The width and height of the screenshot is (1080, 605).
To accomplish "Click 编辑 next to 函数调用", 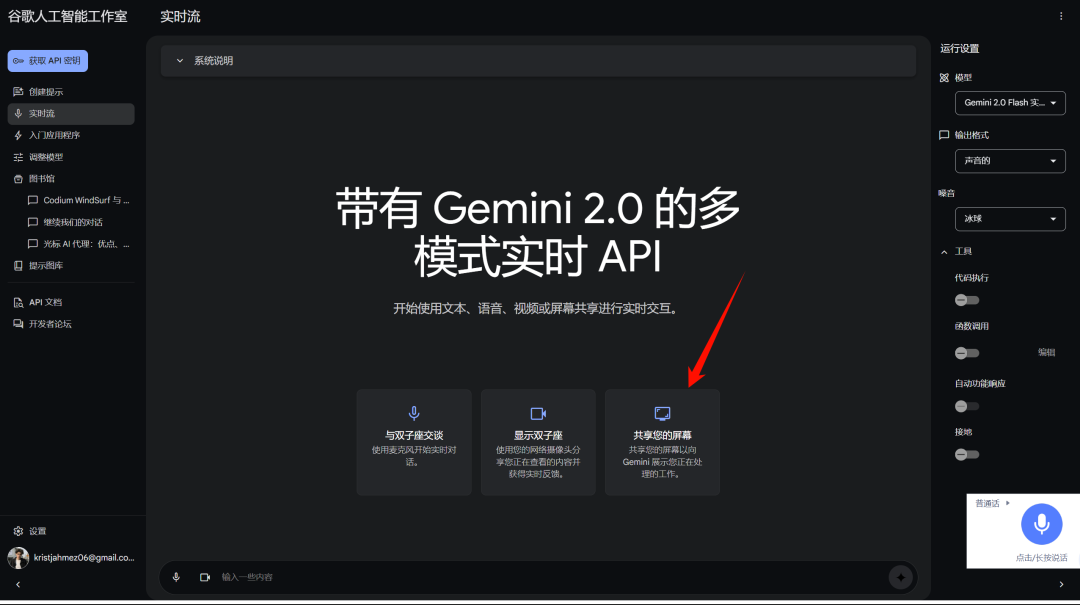I will (1046, 352).
